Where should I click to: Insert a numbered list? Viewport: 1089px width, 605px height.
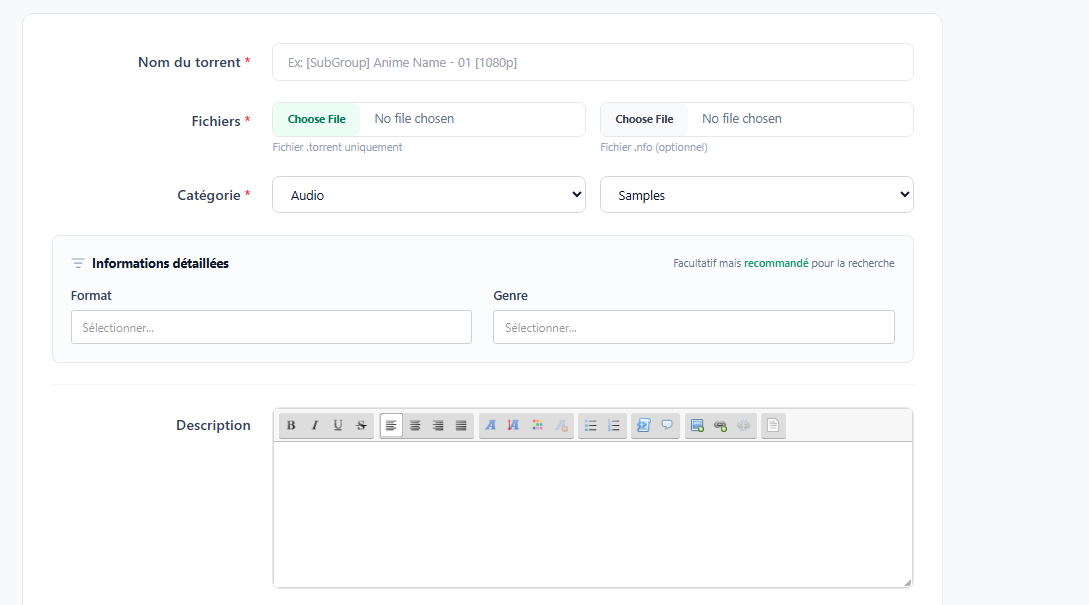[614, 425]
